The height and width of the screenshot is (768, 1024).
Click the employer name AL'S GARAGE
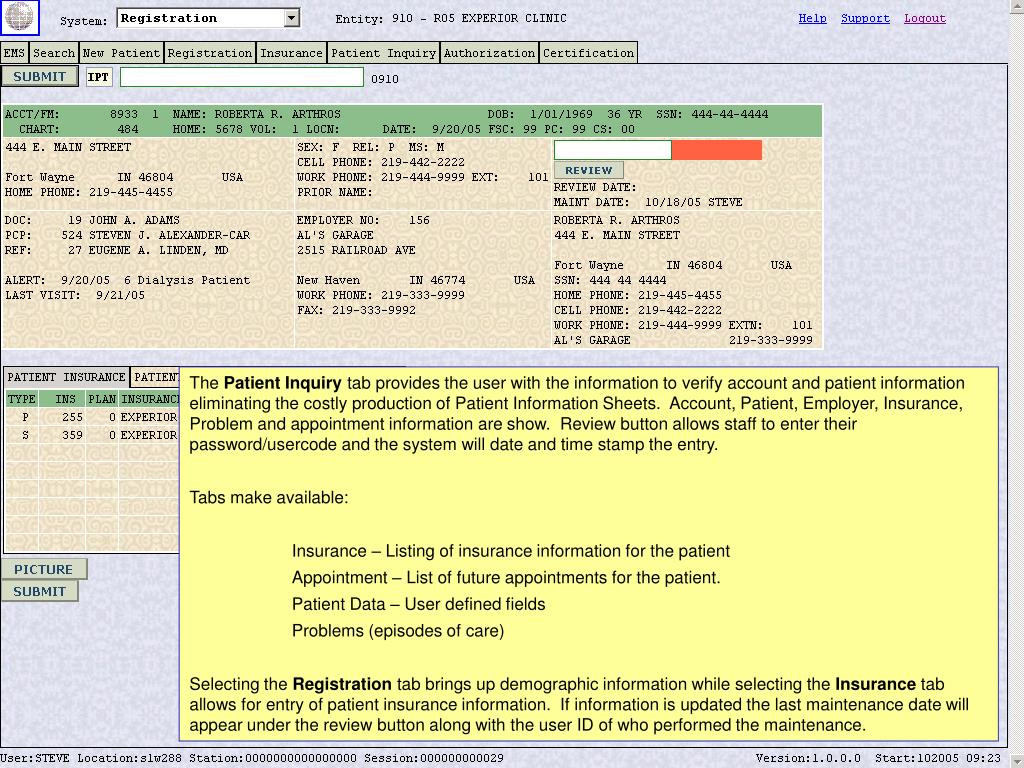[335, 235]
